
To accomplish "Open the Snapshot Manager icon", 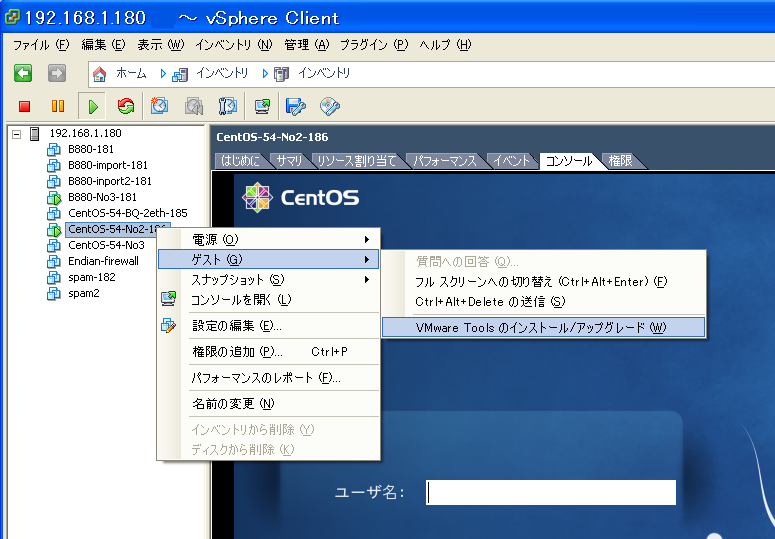I will [227, 106].
